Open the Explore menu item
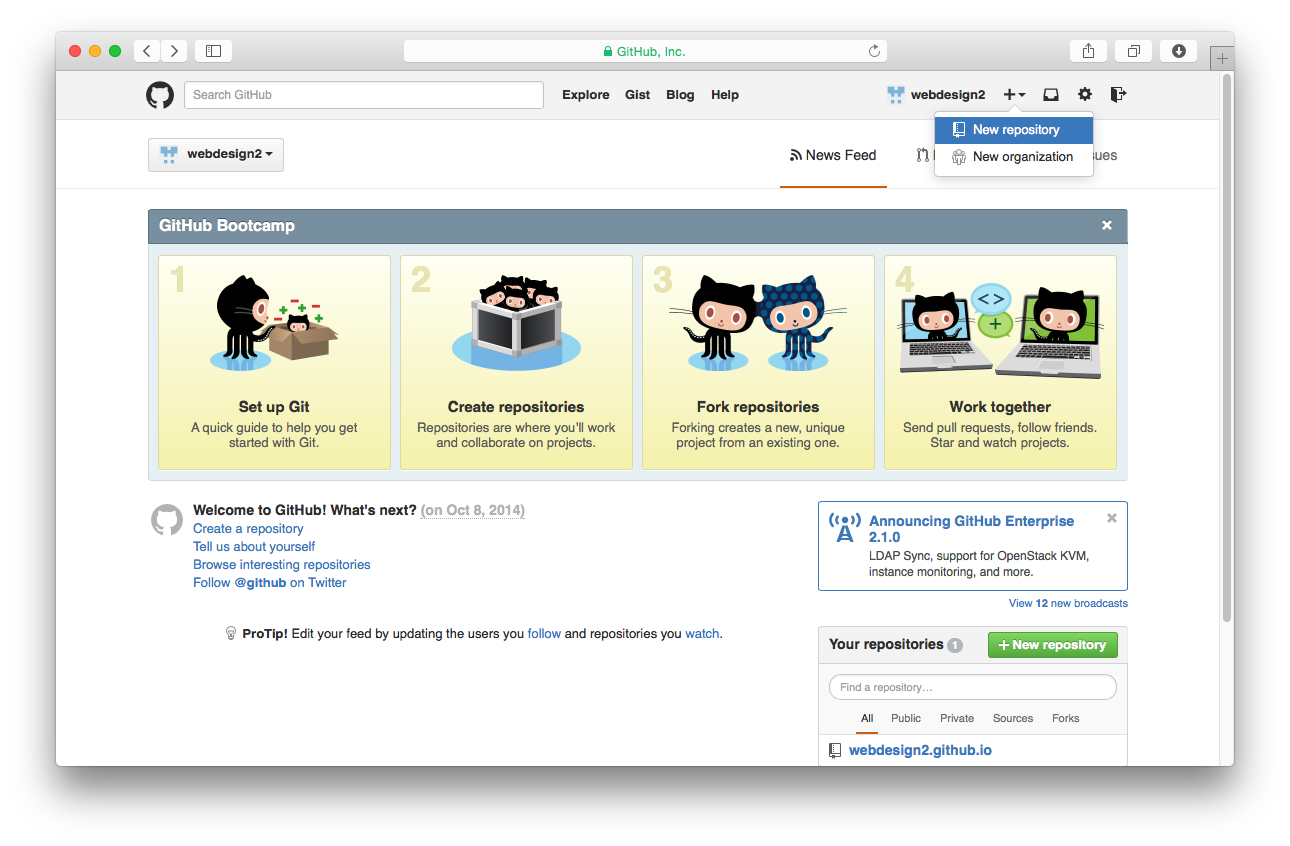The width and height of the screenshot is (1290, 846). pyautogui.click(x=585, y=94)
